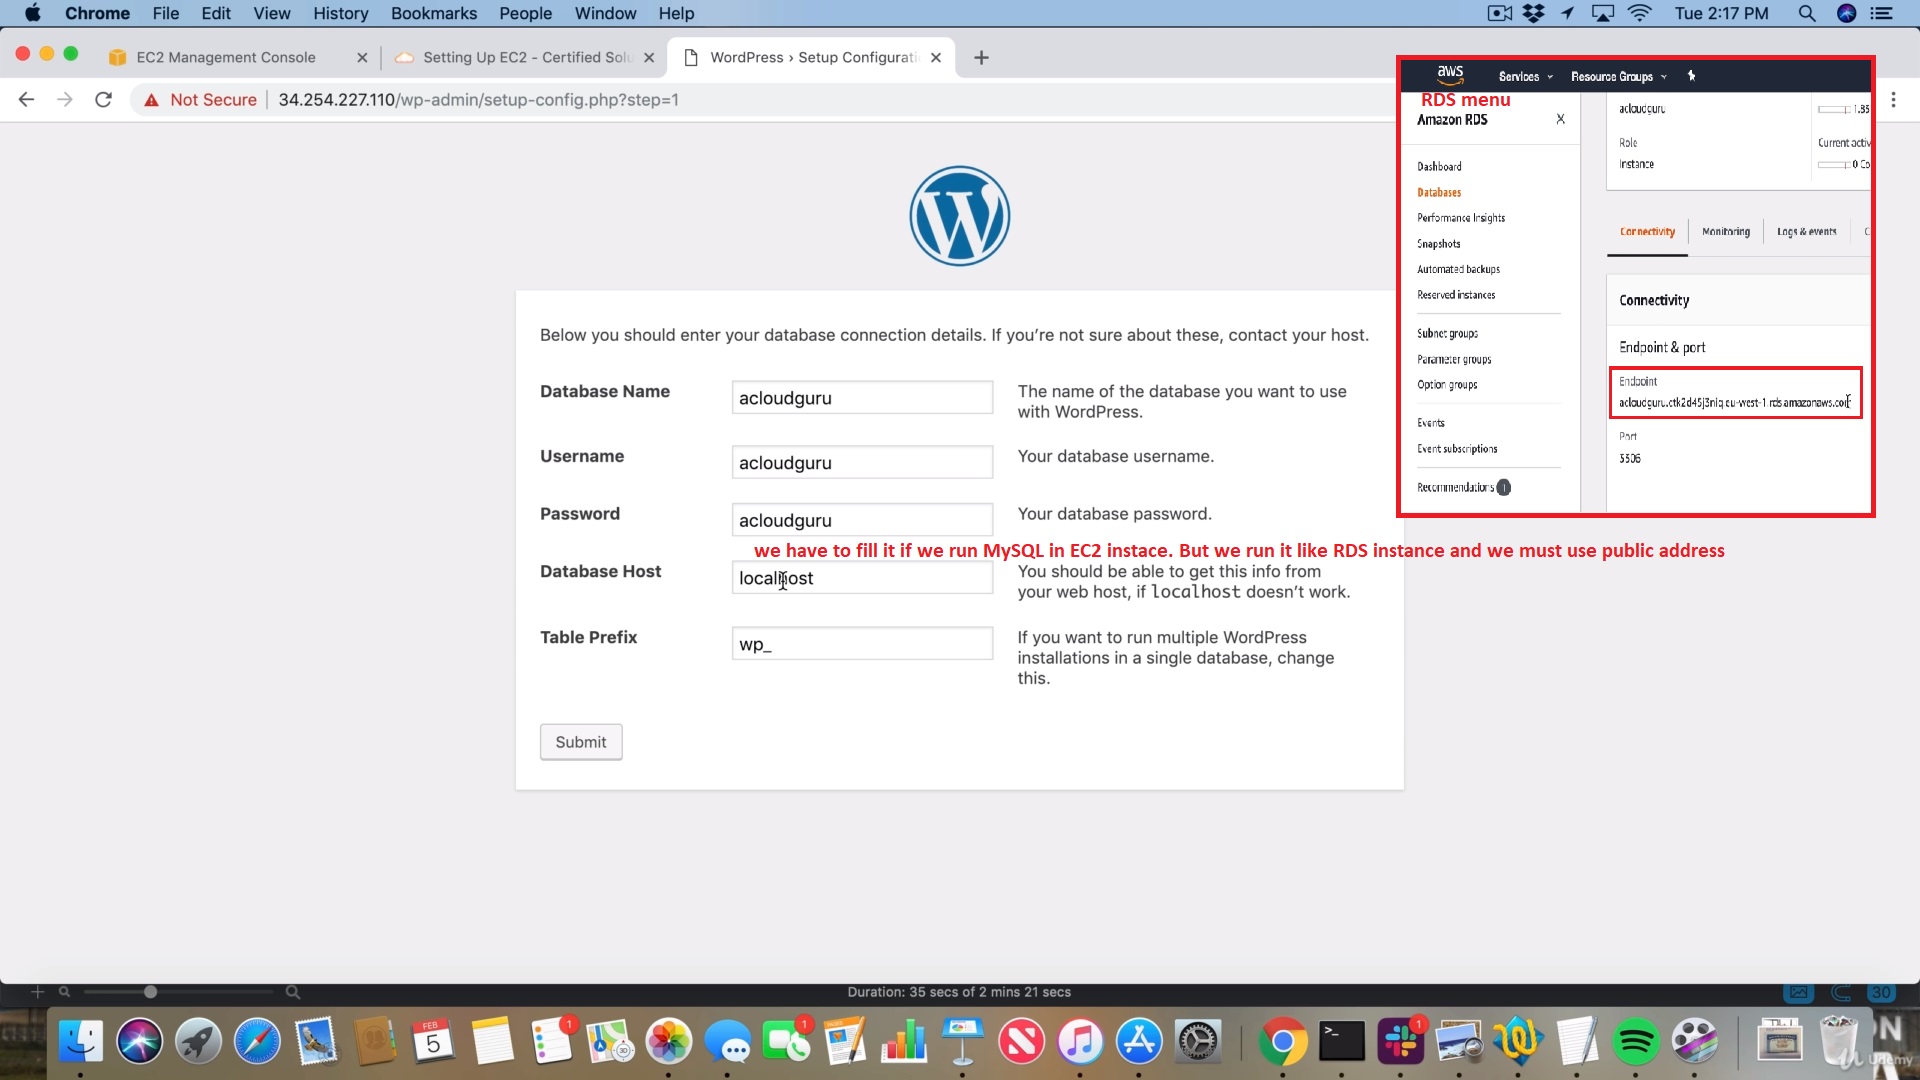Expand the Resource Groups dropdown
This screenshot has height=1080, width=1920.
coord(1618,77)
